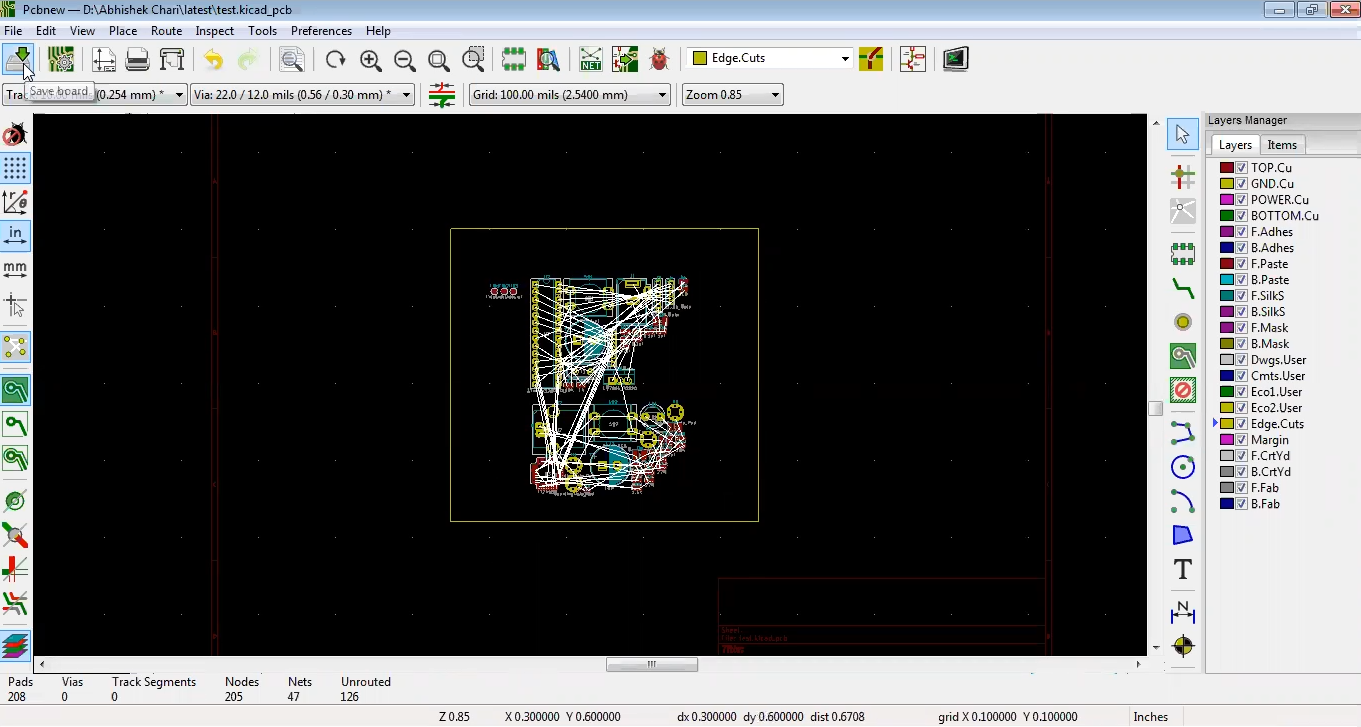Uncheck GND.Cu layer visibility
1361x727 pixels.
click(x=1242, y=184)
